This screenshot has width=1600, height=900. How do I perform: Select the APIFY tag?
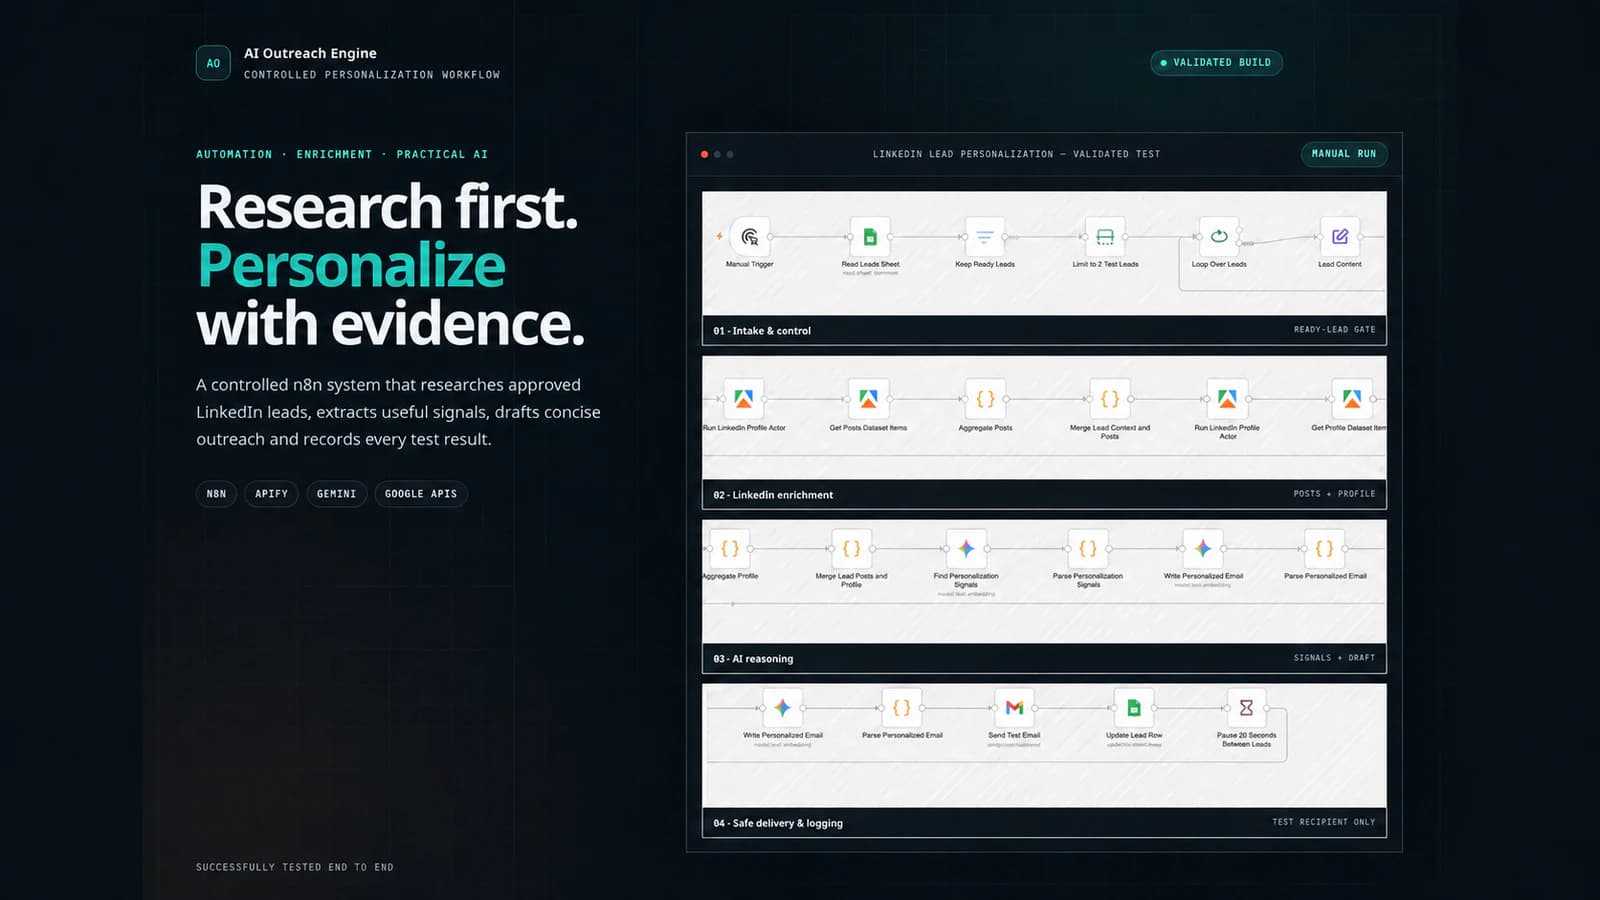(x=271, y=494)
